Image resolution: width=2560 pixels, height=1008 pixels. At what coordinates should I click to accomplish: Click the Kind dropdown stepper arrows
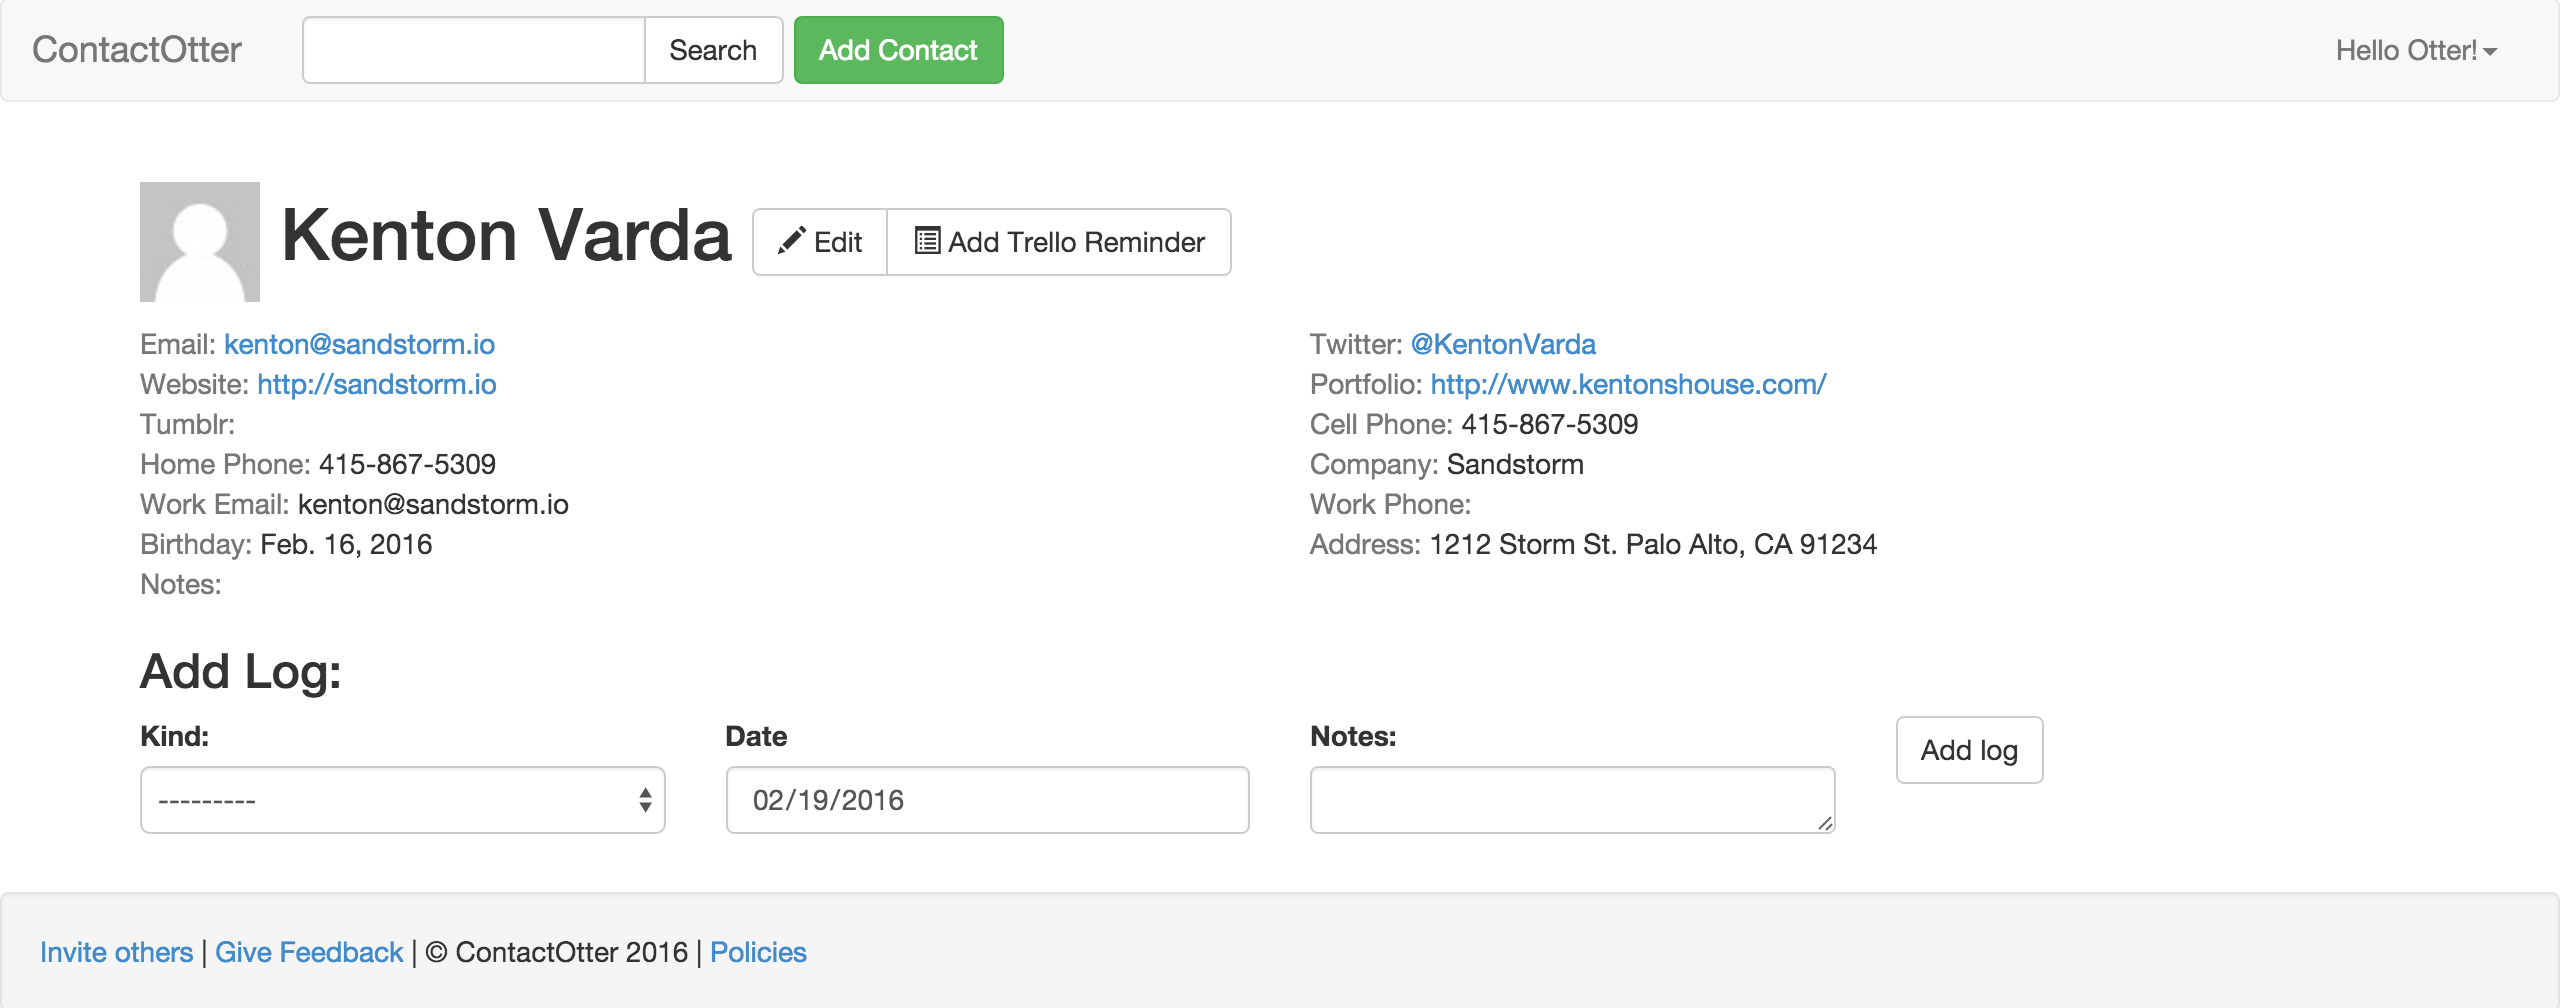click(x=645, y=800)
